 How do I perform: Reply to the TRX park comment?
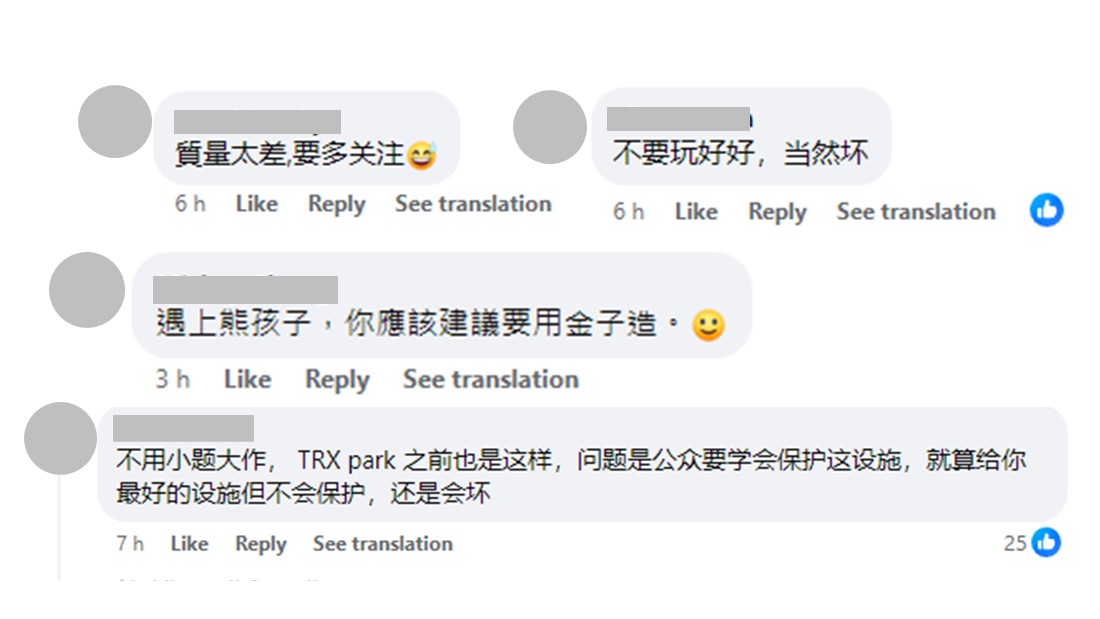(x=260, y=544)
